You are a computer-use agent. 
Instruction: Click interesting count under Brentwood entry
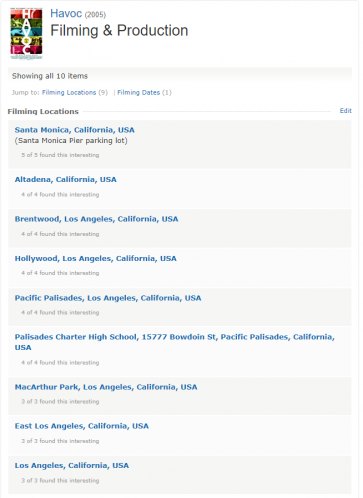point(60,234)
